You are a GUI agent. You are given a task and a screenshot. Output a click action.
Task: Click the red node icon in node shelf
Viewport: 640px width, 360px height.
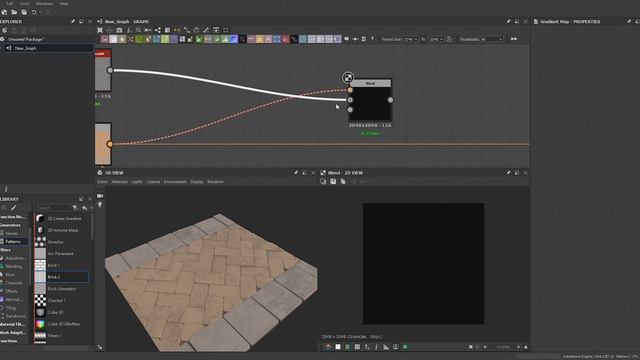285,39
